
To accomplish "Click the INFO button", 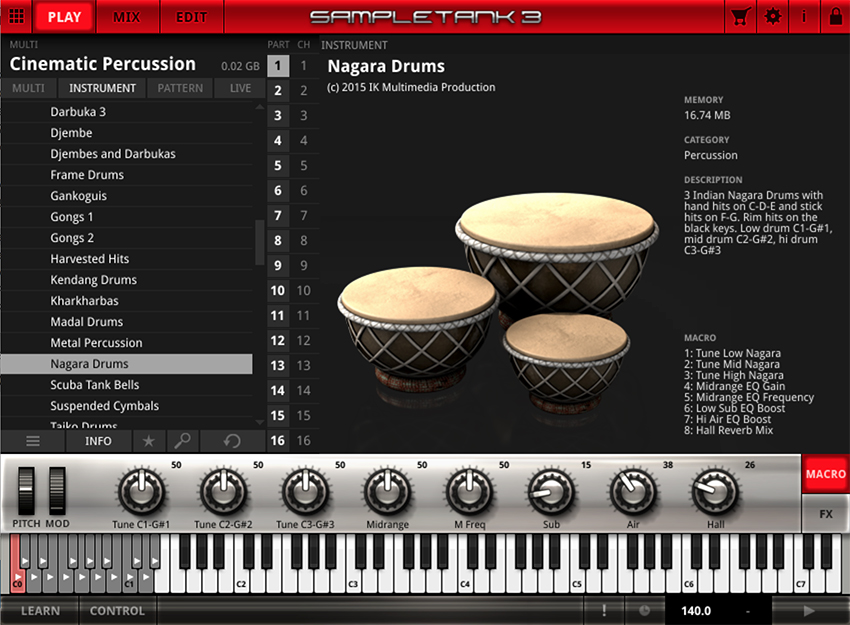I will tap(98, 441).
